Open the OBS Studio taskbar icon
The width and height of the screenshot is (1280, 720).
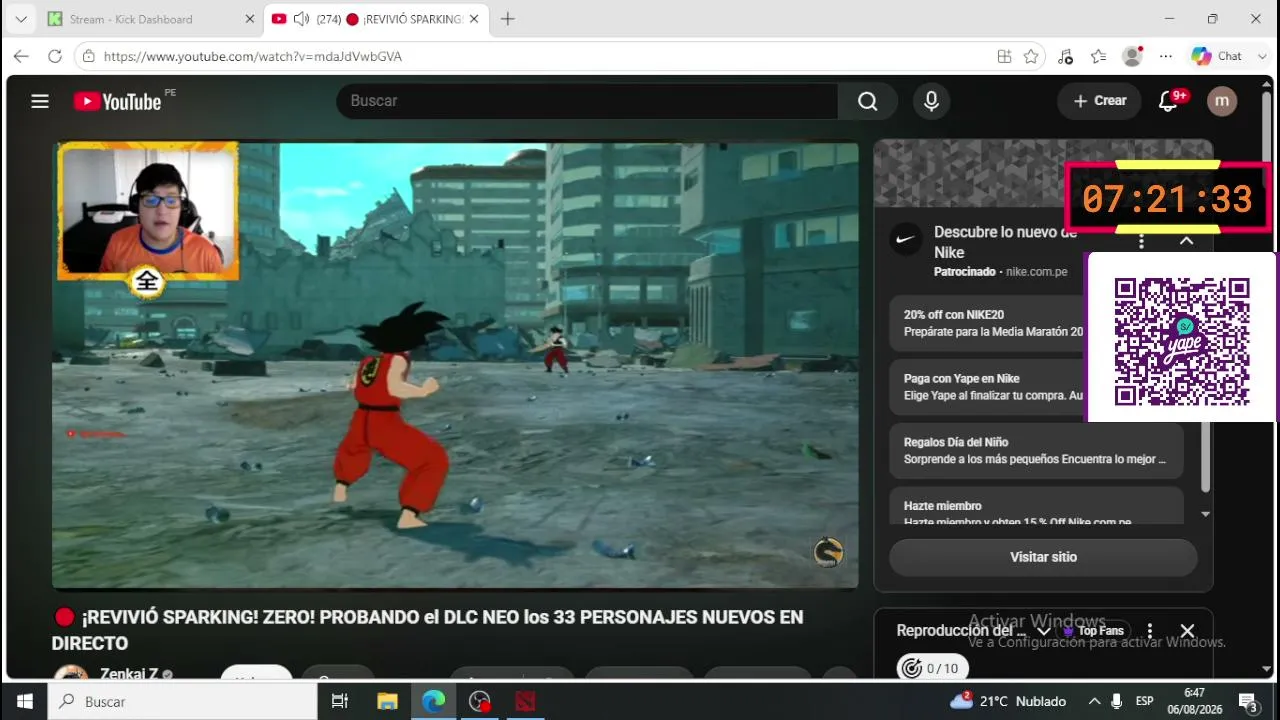[x=480, y=701]
